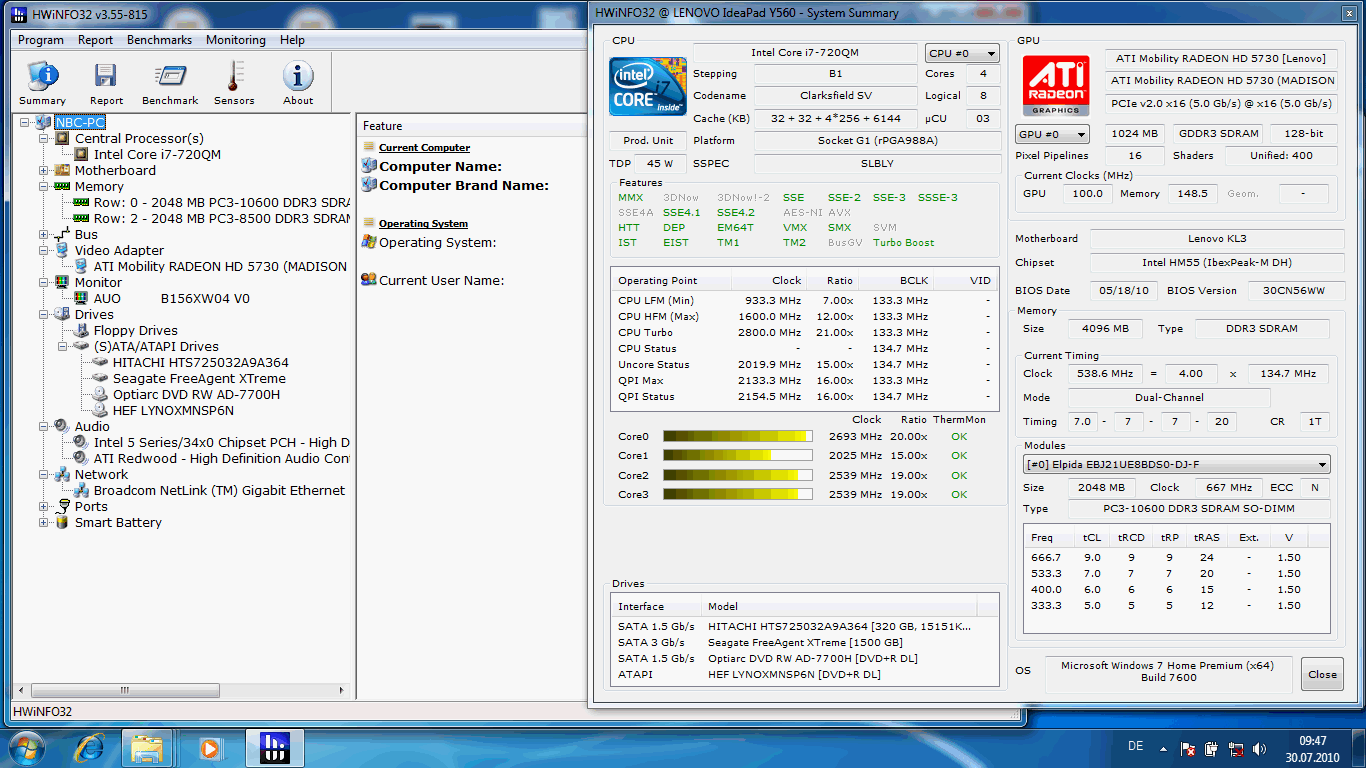Click the tree panel horizontal scrollbar
The height and width of the screenshot is (768, 1366).
pyautogui.click(x=180, y=691)
